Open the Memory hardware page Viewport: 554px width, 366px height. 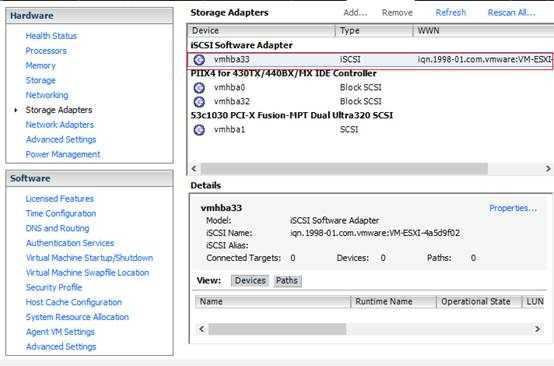point(41,66)
